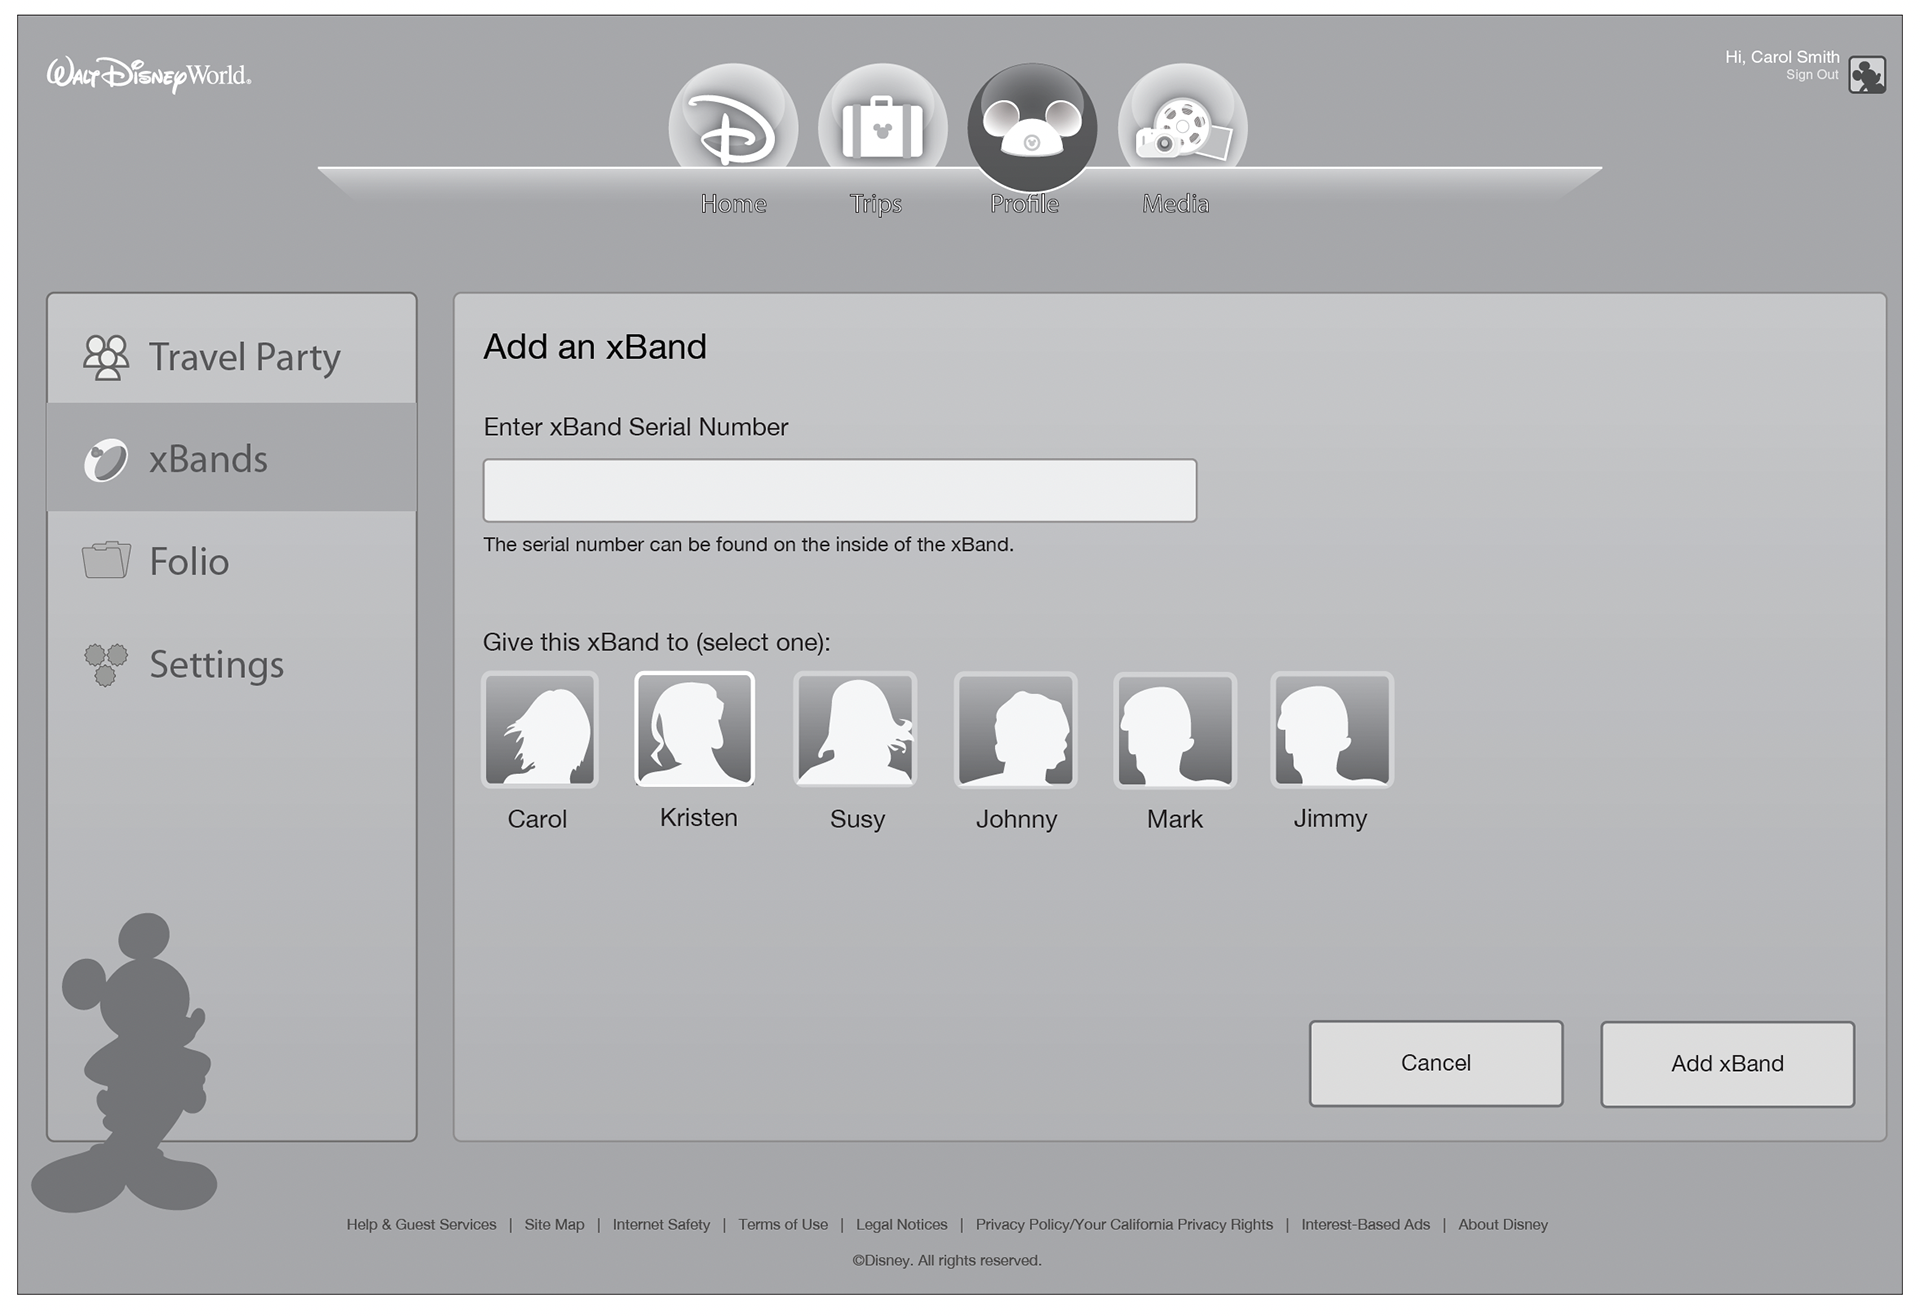Click the xBands wristband icon
Viewport: 1920px width, 1316px height.
(105, 460)
